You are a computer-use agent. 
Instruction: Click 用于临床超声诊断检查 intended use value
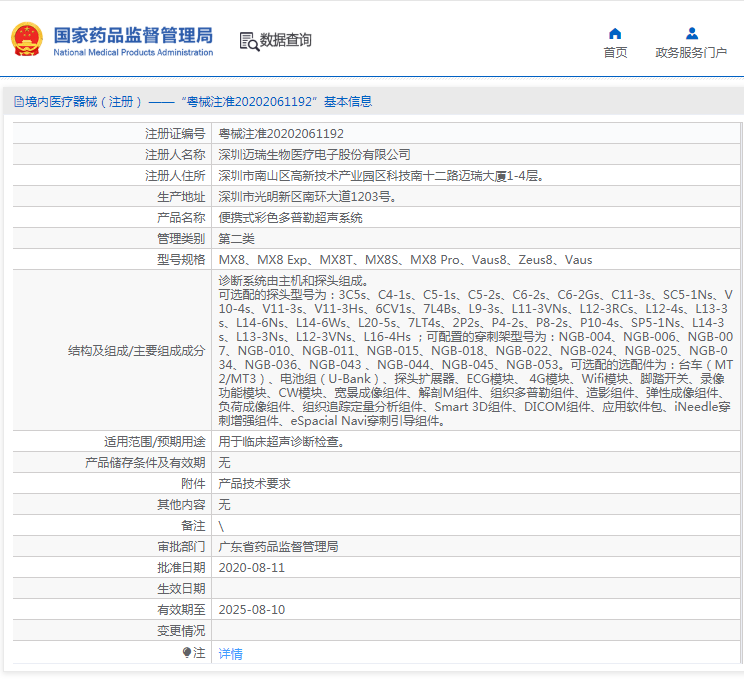[281, 442]
